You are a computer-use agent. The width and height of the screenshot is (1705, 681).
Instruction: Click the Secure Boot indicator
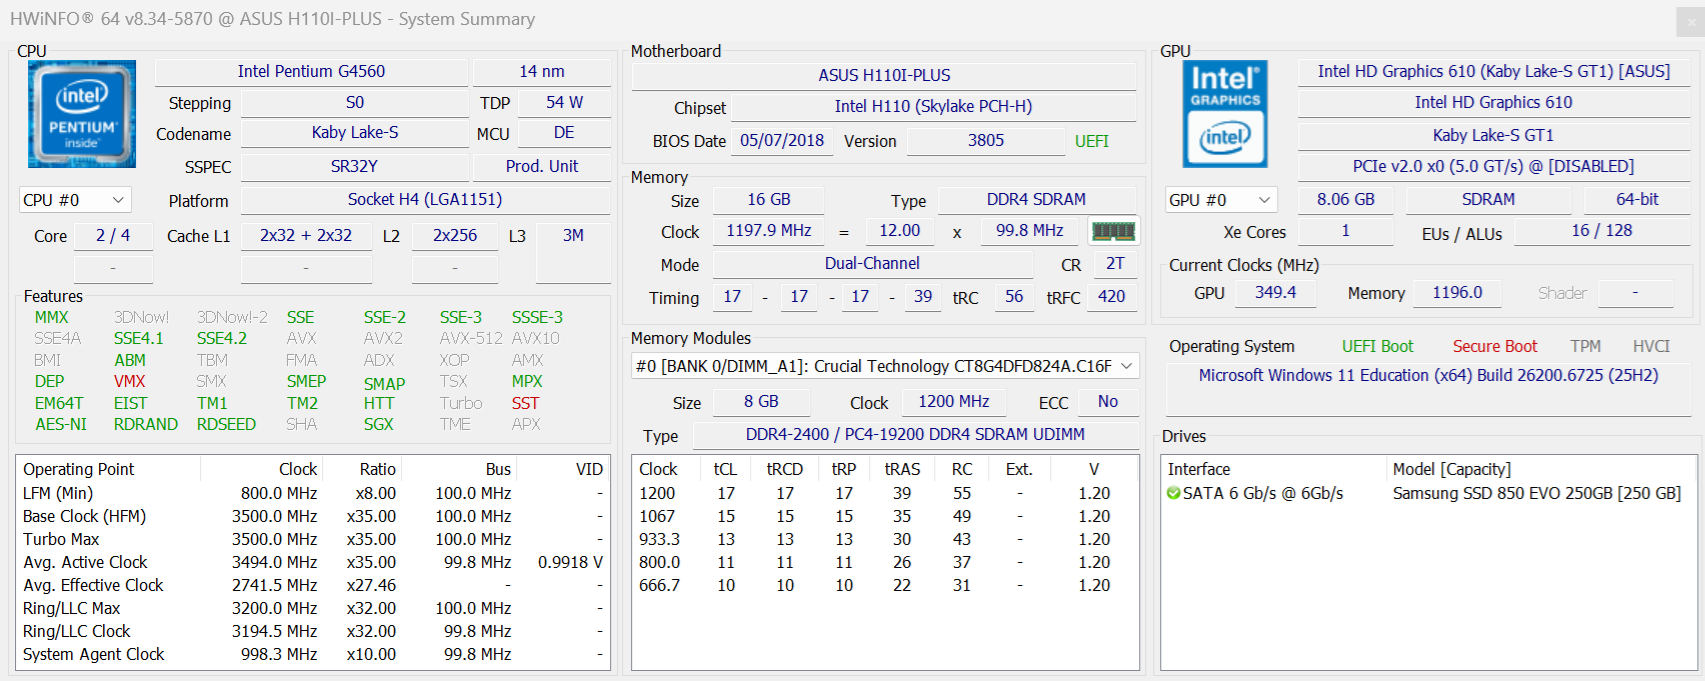tap(1494, 346)
